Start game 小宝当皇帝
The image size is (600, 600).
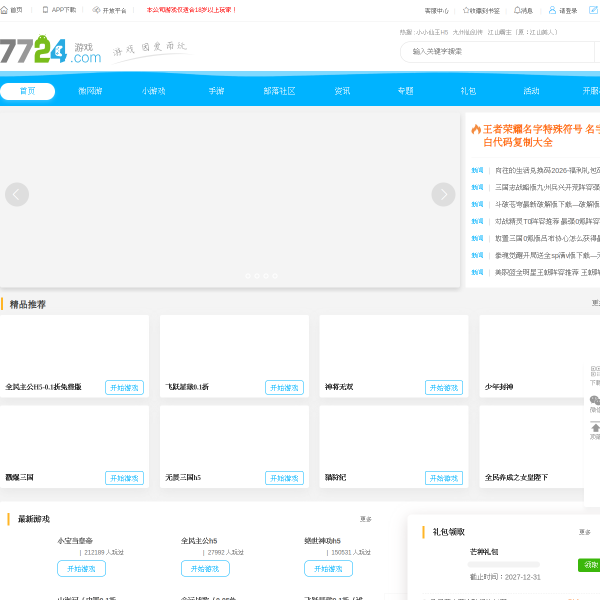82,569
